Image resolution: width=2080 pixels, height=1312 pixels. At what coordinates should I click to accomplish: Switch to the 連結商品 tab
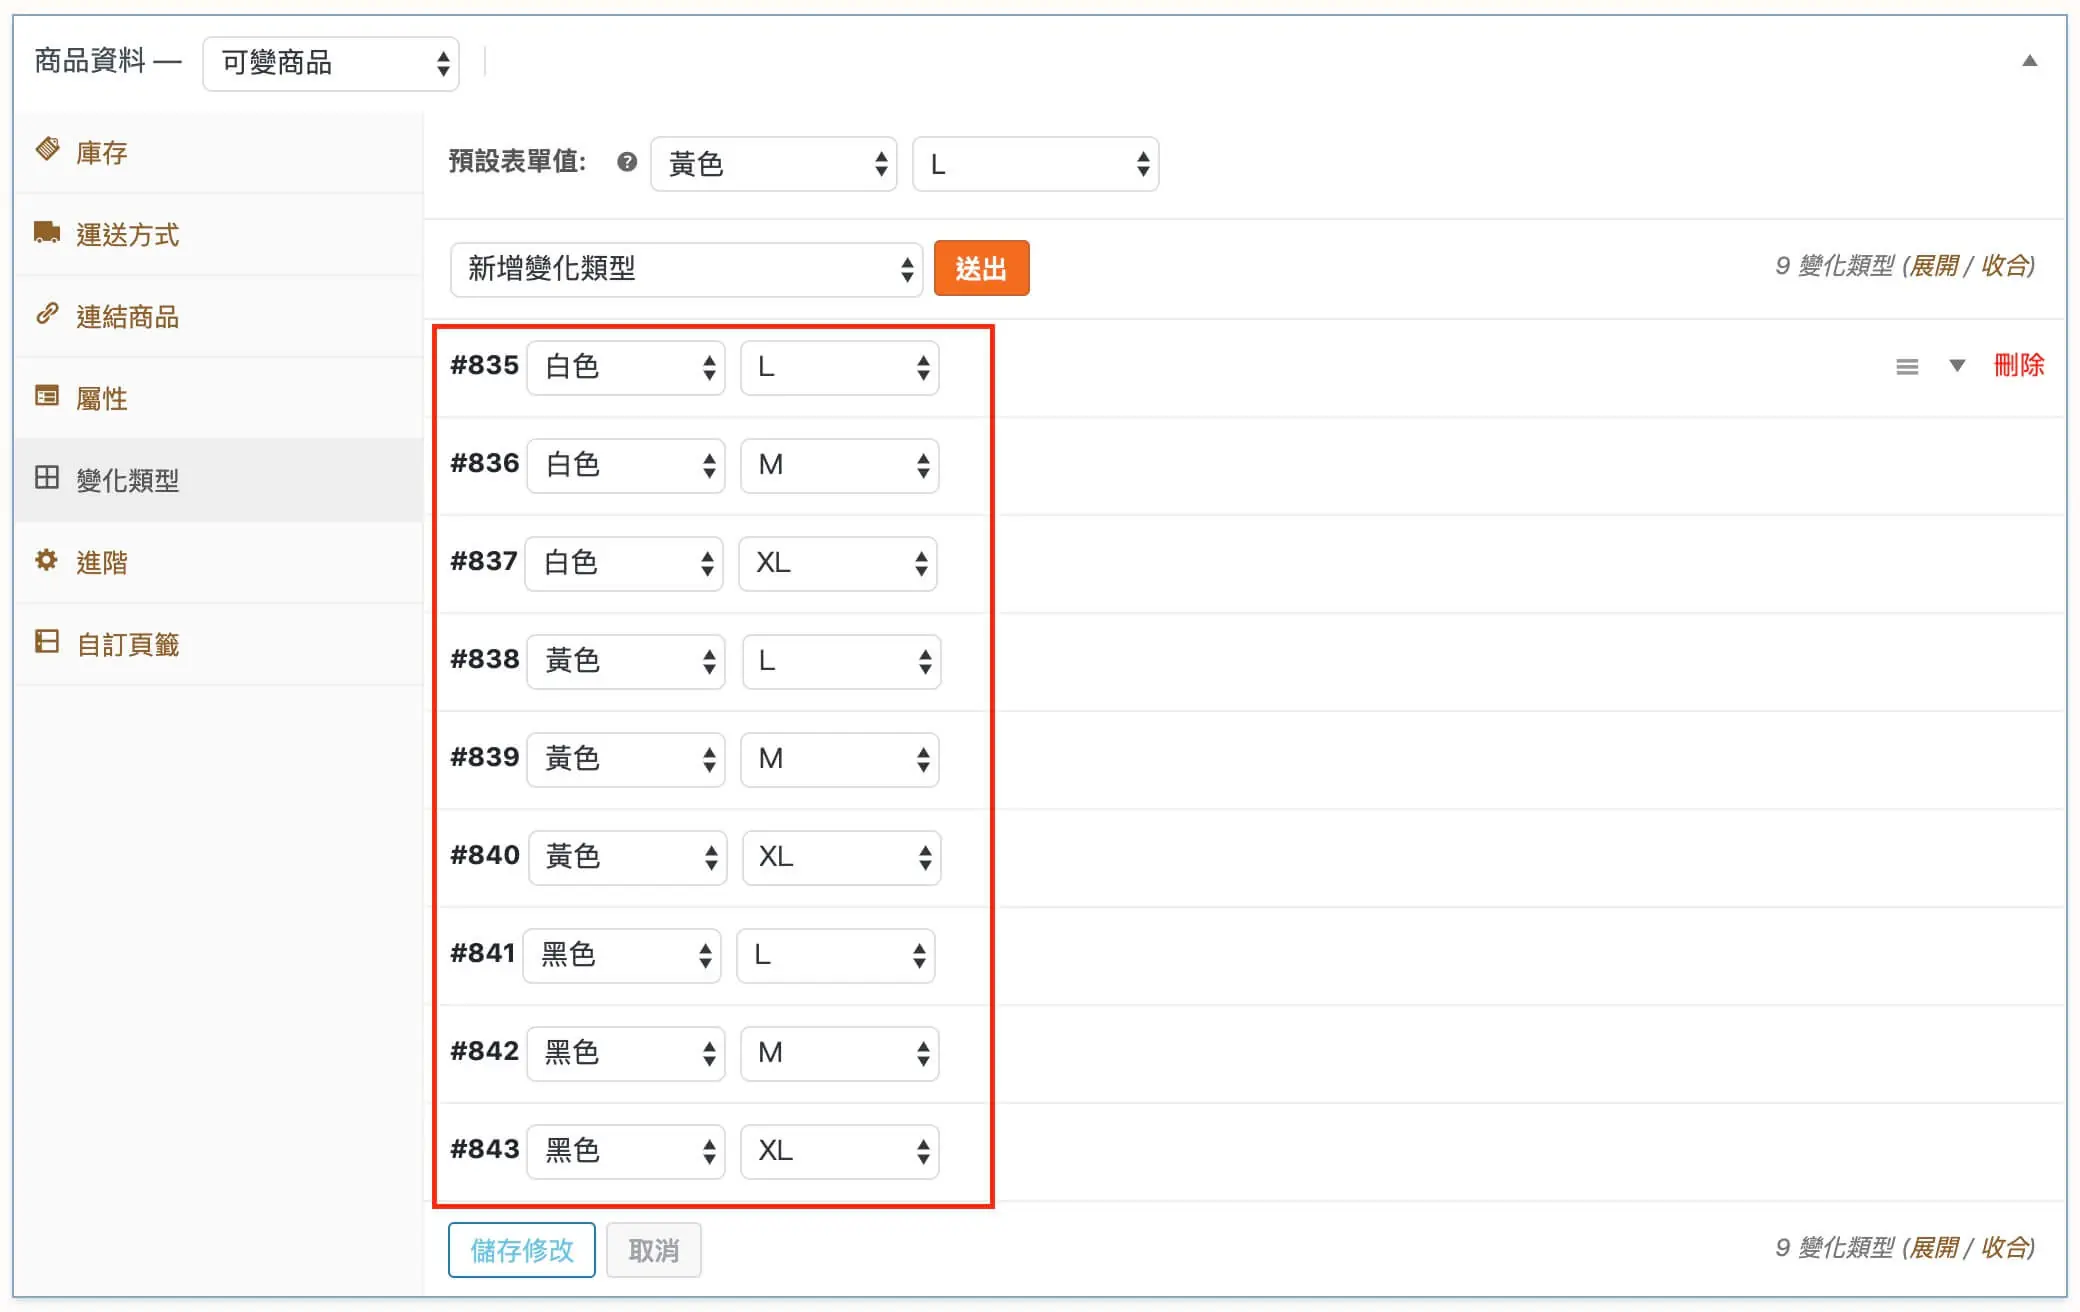tap(219, 316)
